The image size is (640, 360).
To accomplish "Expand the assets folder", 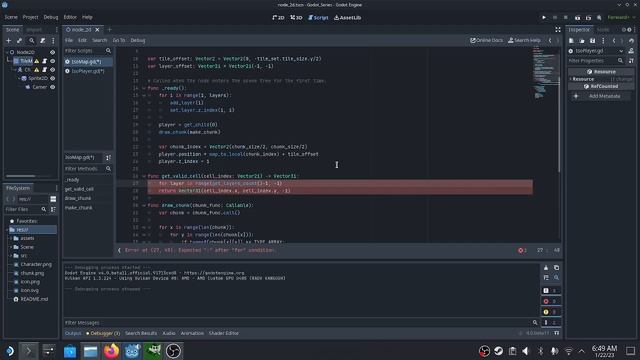I will (11, 238).
